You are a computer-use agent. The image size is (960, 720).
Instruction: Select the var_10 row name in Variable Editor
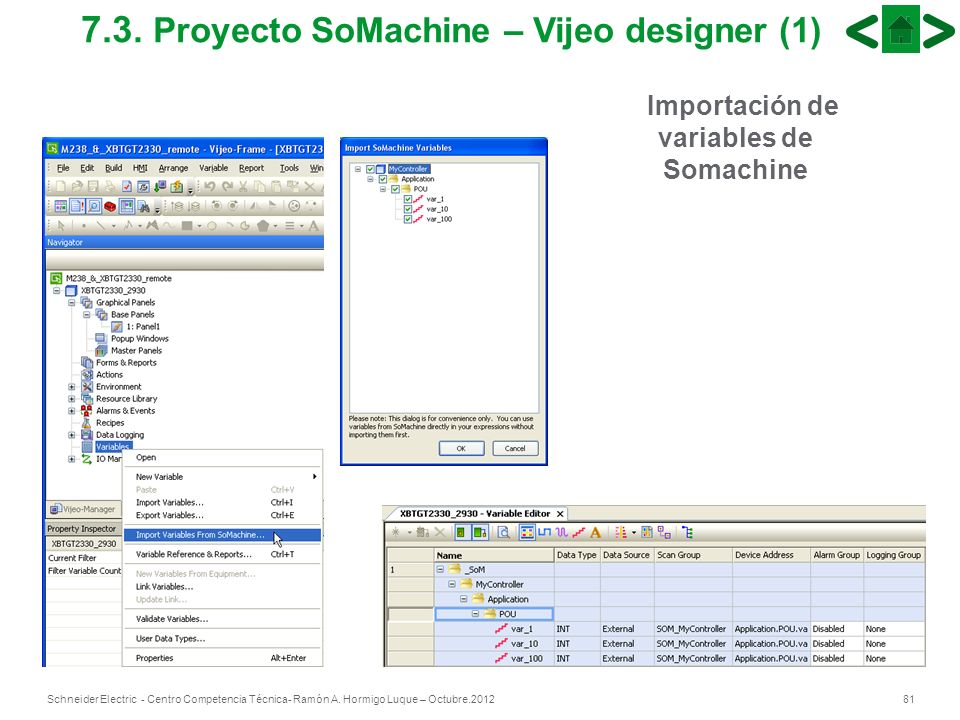coord(525,644)
